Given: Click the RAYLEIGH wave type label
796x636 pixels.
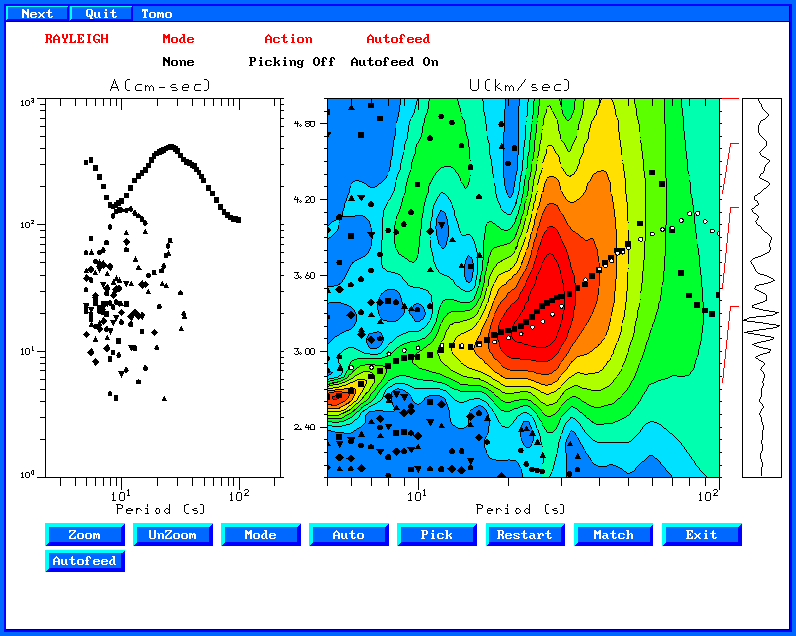Looking at the screenshot, I should [77, 39].
